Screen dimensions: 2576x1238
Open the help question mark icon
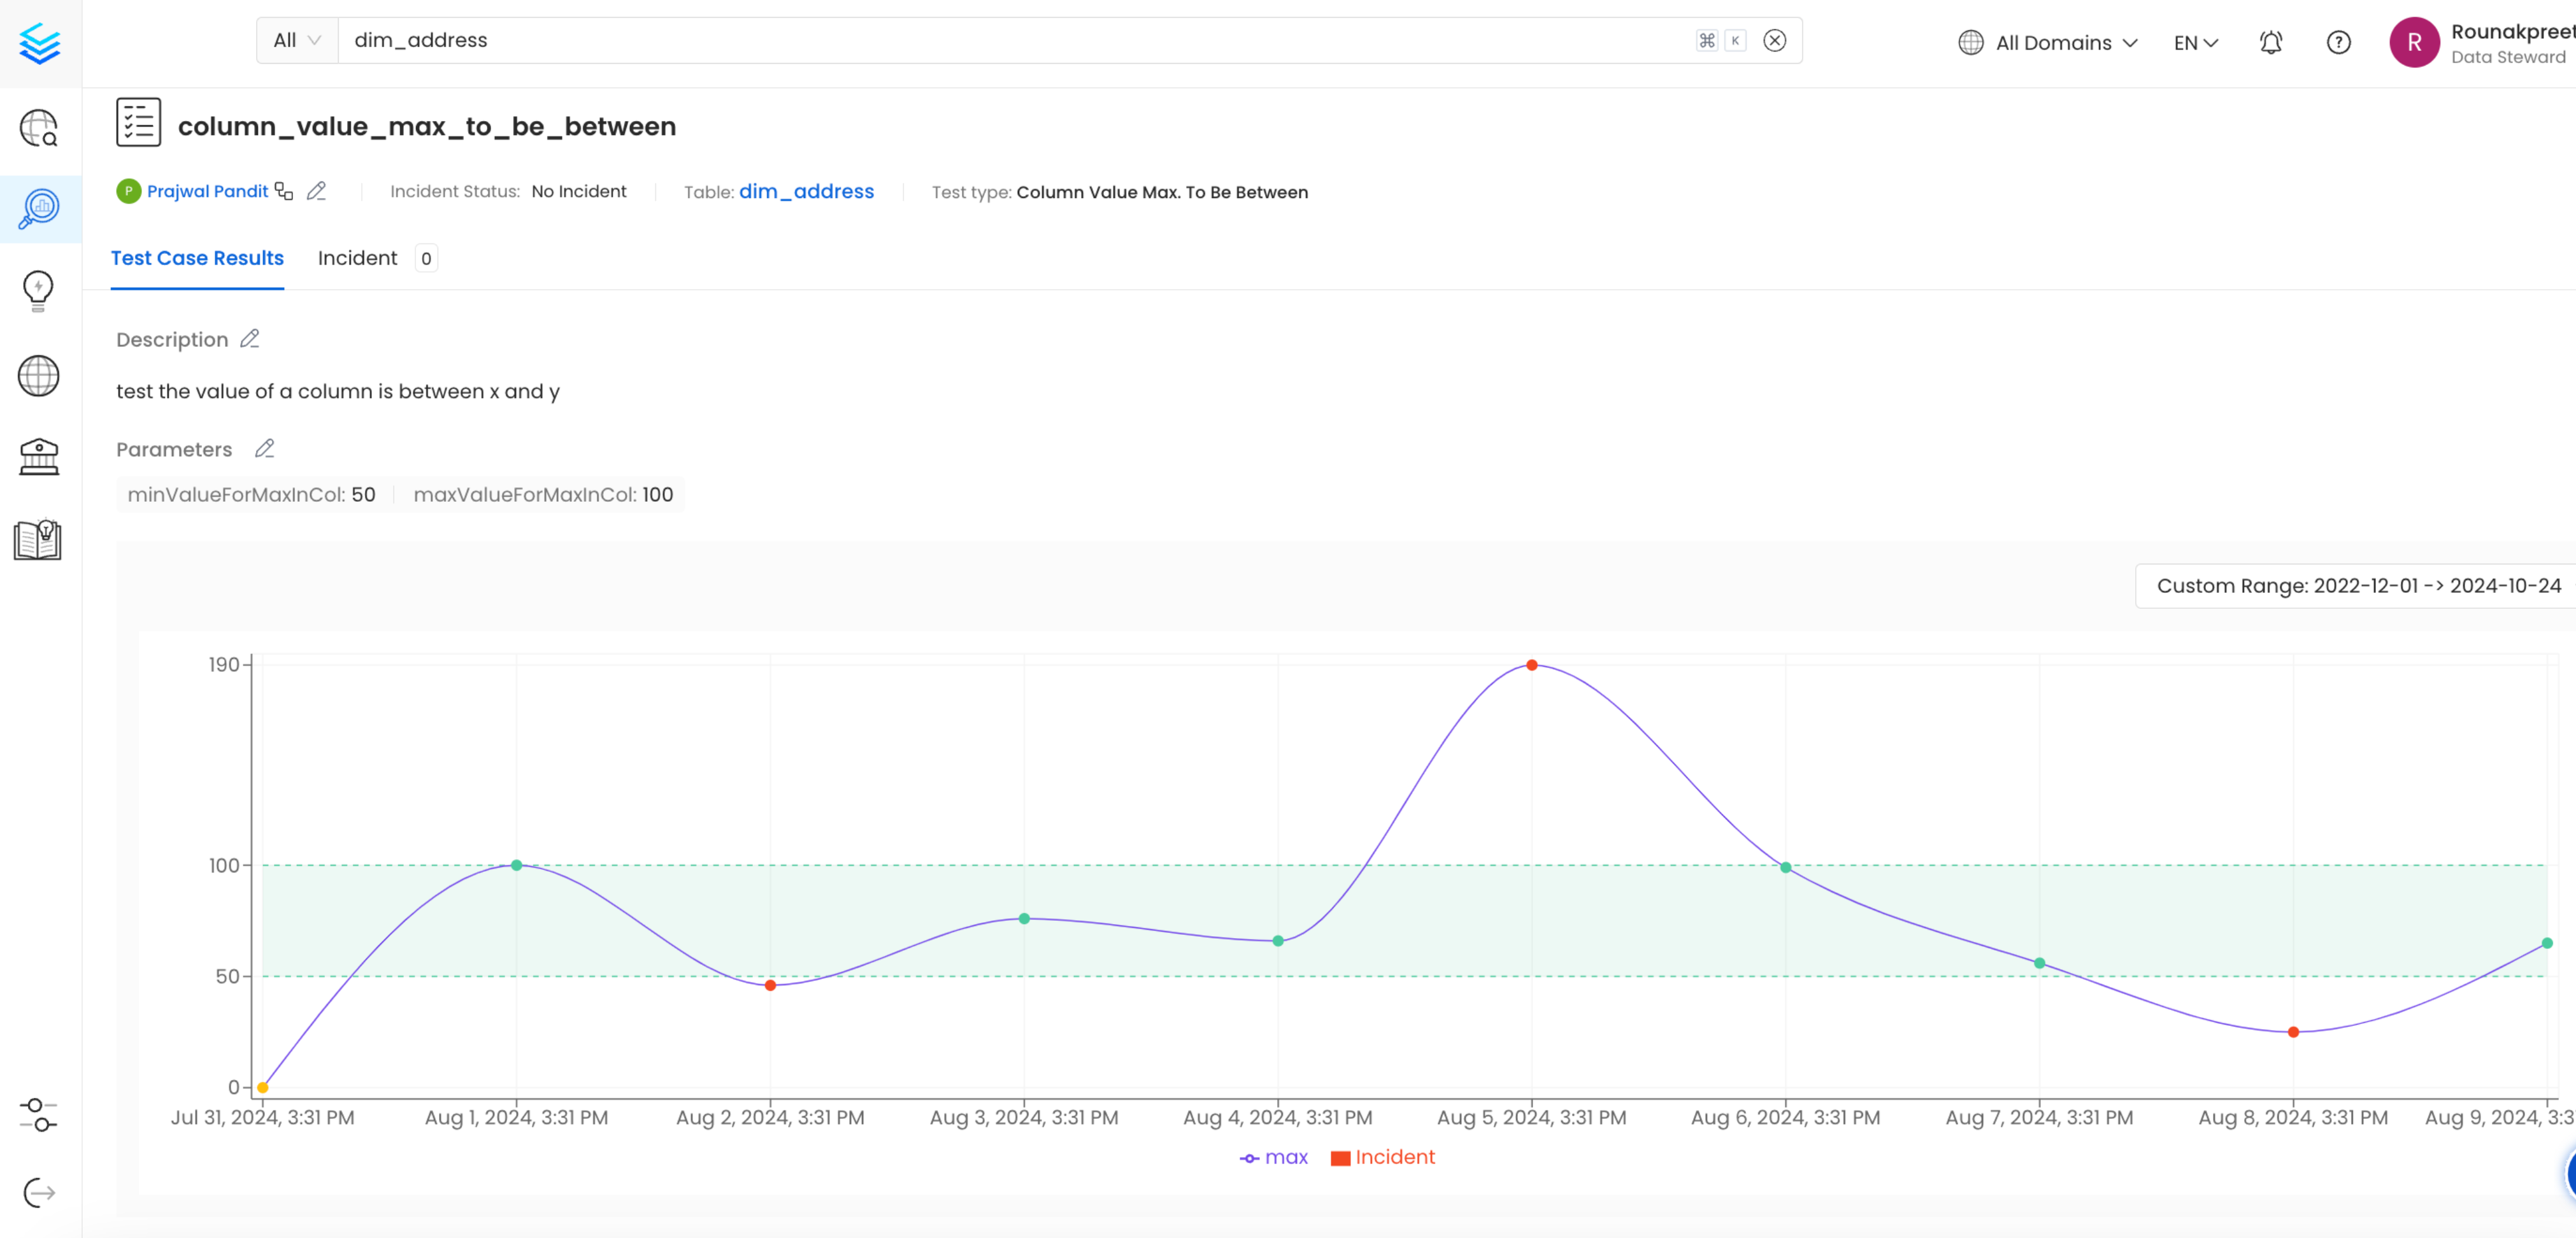2339,42
